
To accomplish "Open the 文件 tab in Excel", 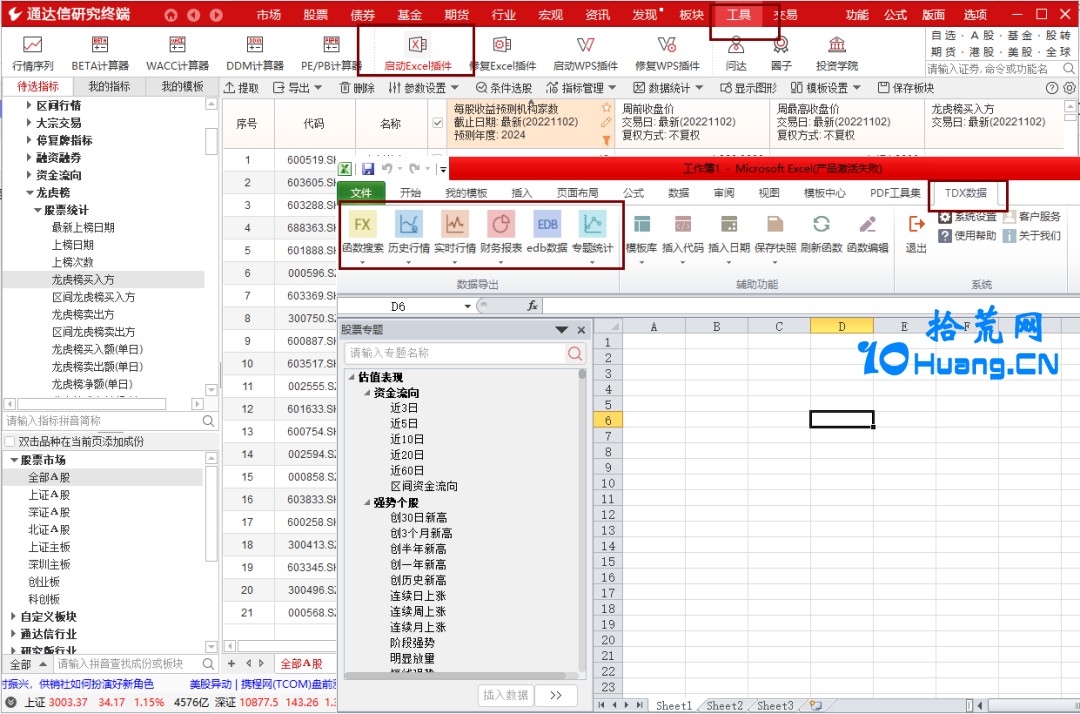I will (361, 193).
